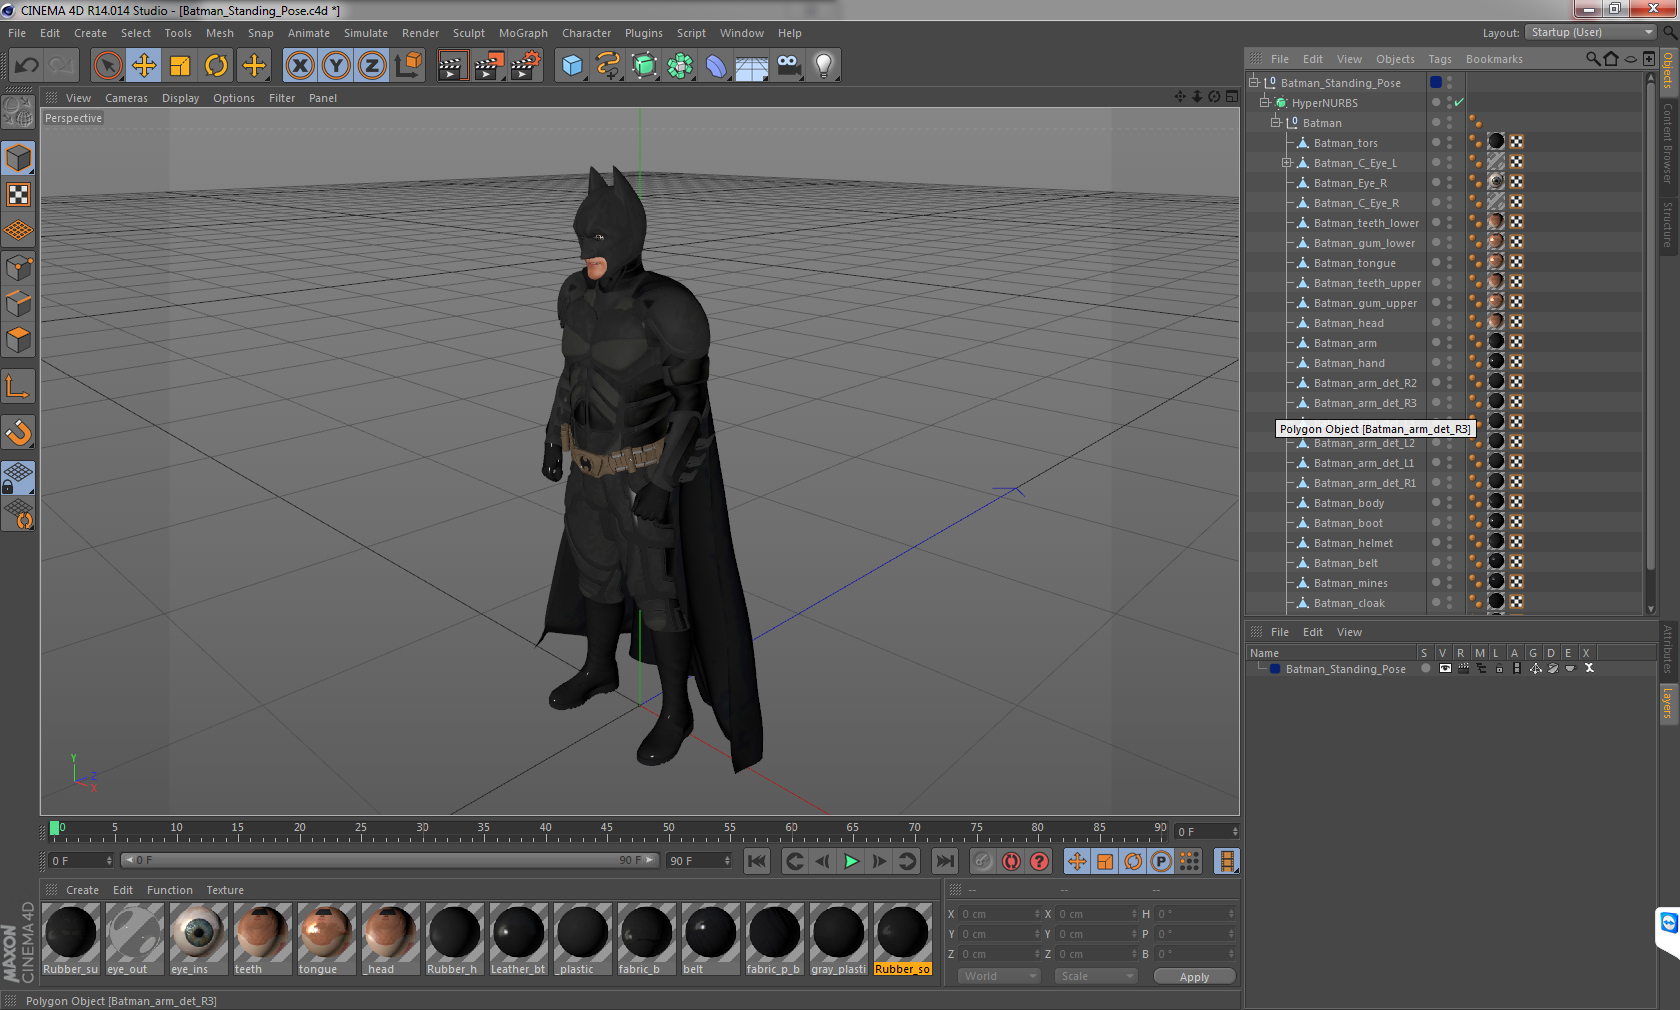Open the deformer objects icon

(x=716, y=66)
